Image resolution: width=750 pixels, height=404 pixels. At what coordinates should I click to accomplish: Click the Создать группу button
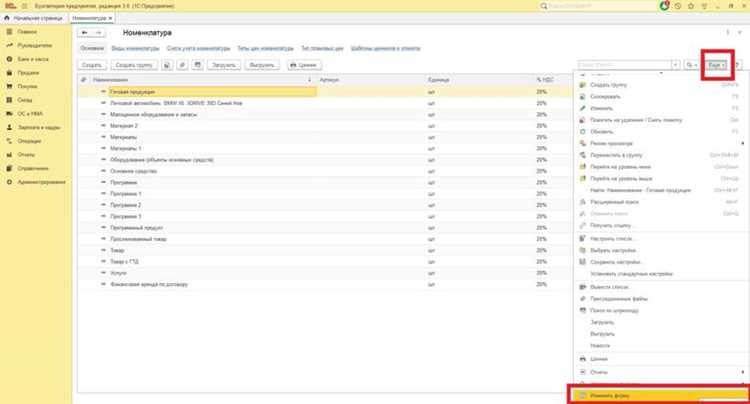pos(134,65)
